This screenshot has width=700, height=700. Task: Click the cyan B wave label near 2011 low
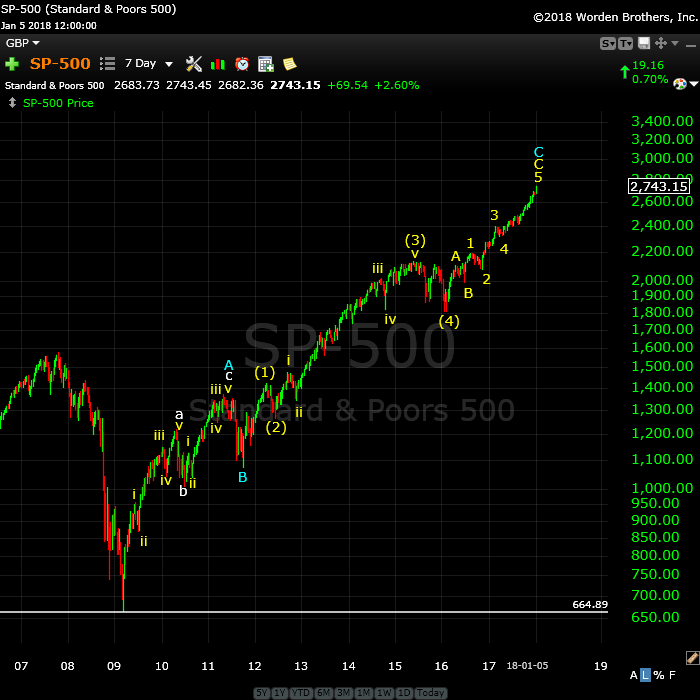coord(242,477)
